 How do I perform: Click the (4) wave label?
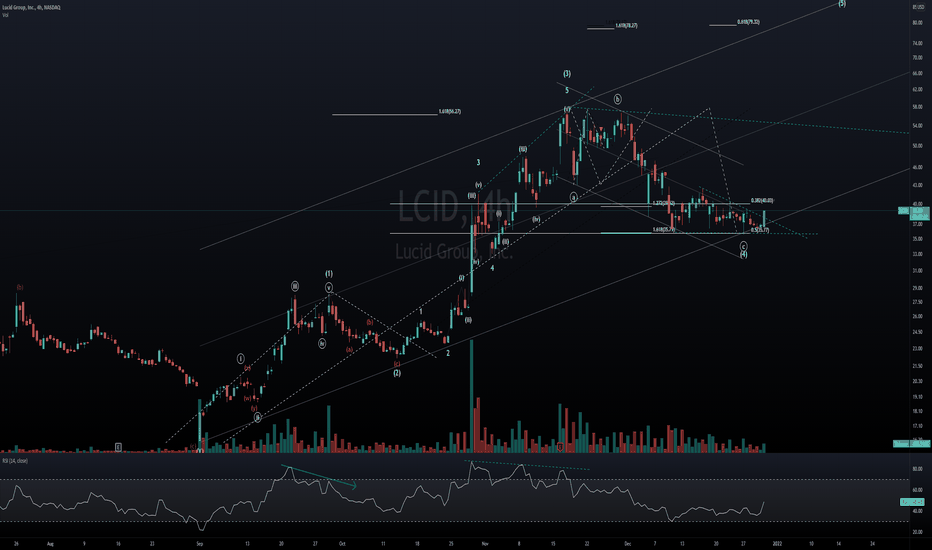tap(744, 254)
